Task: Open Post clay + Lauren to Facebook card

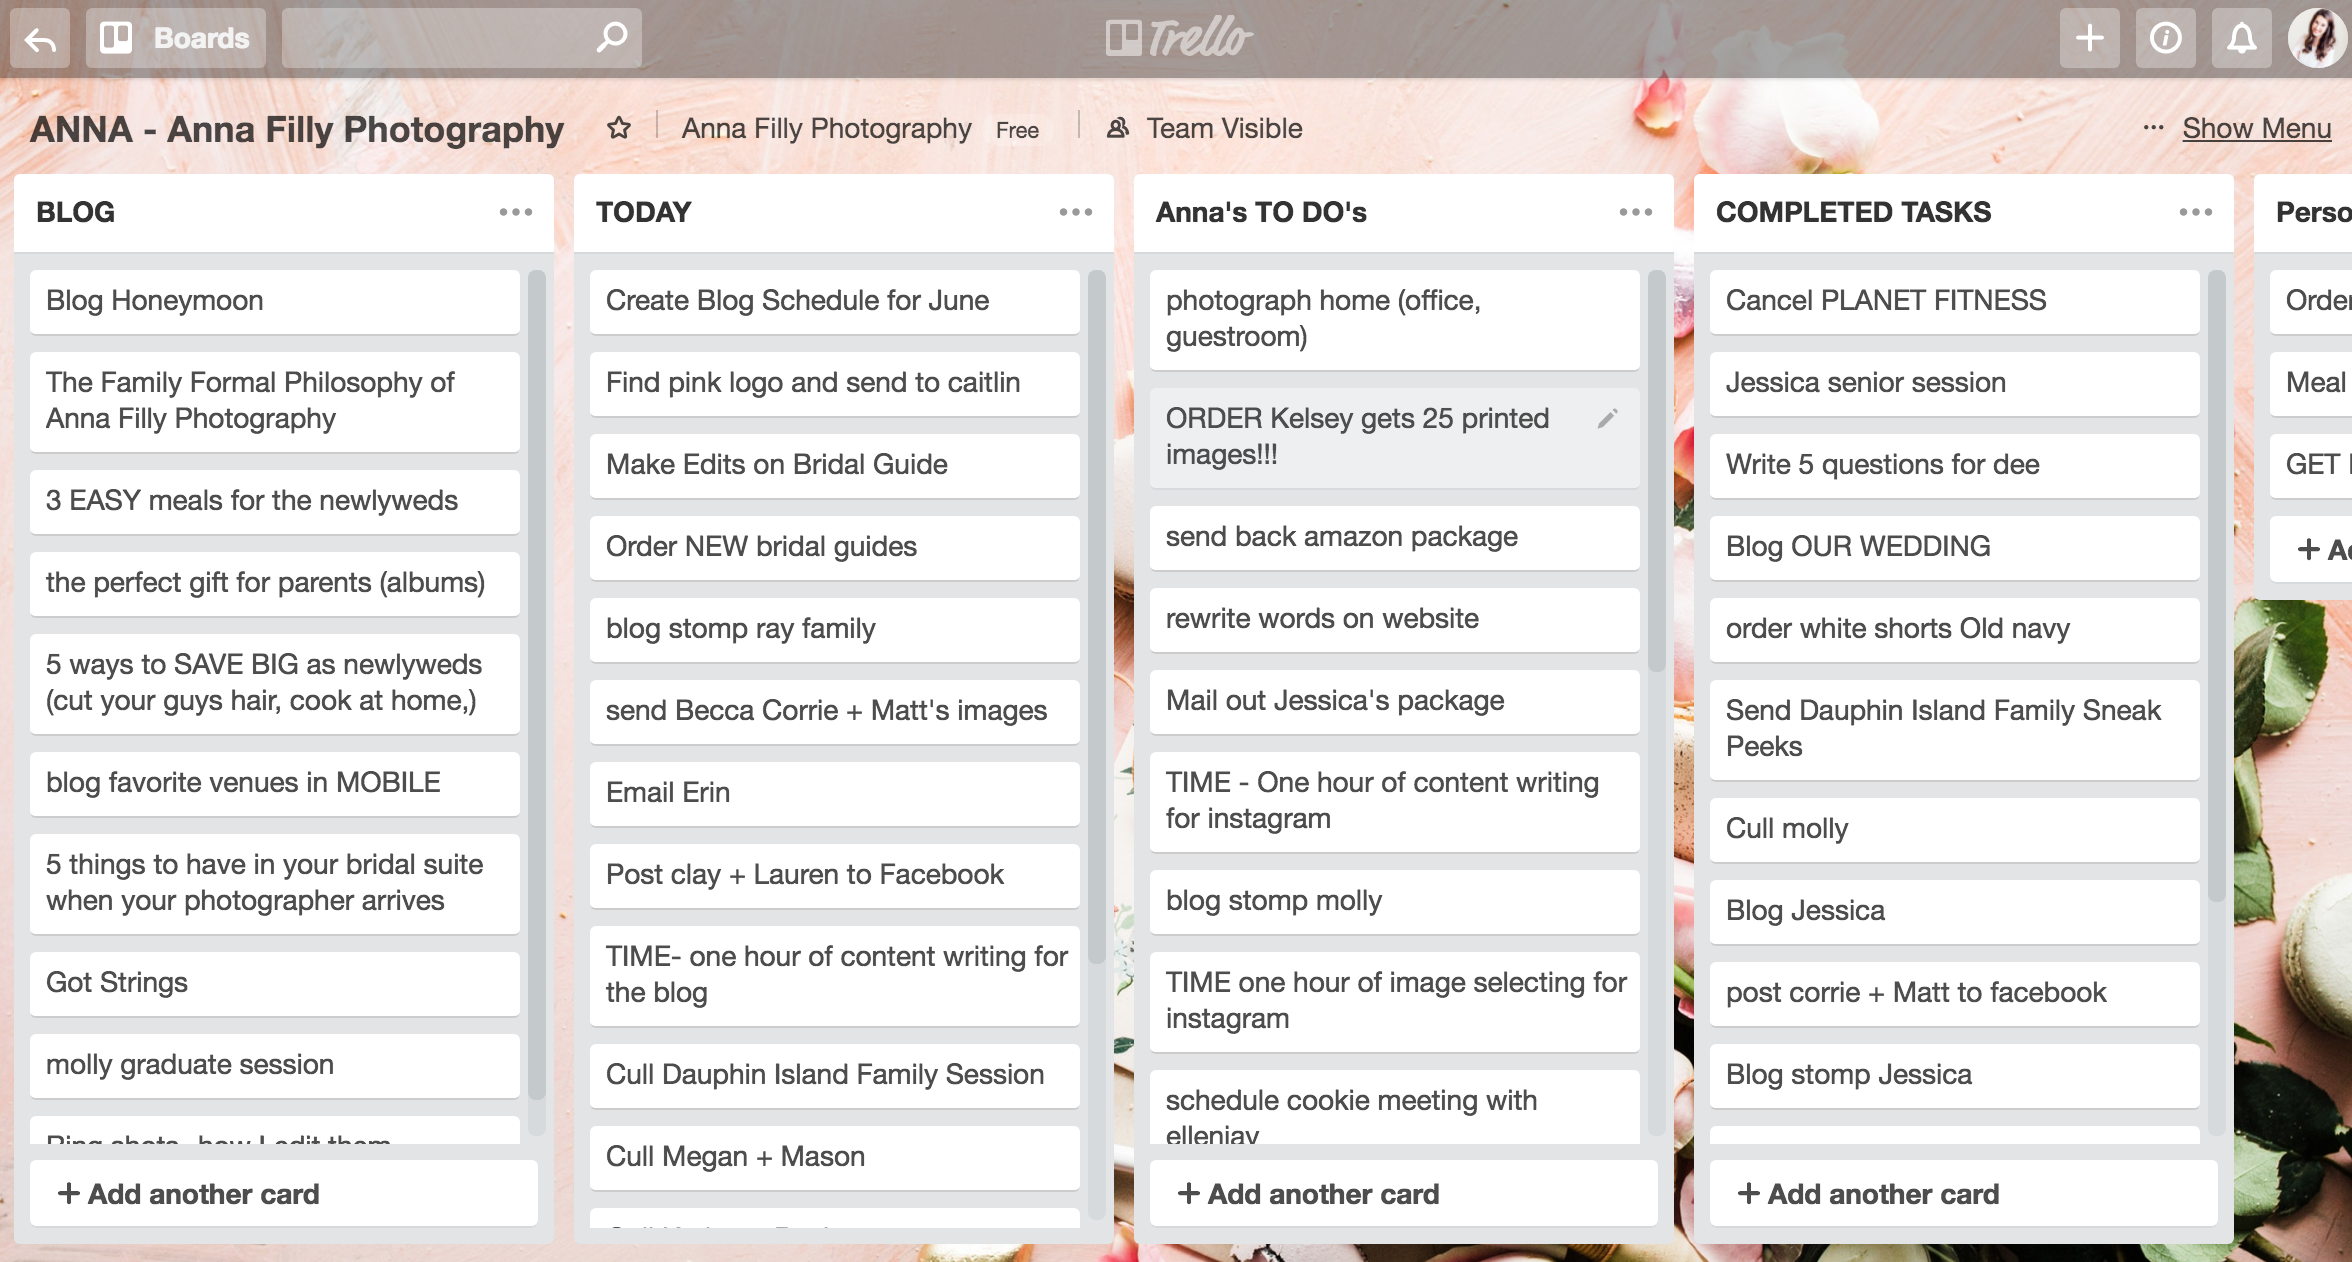Action: click(835, 875)
